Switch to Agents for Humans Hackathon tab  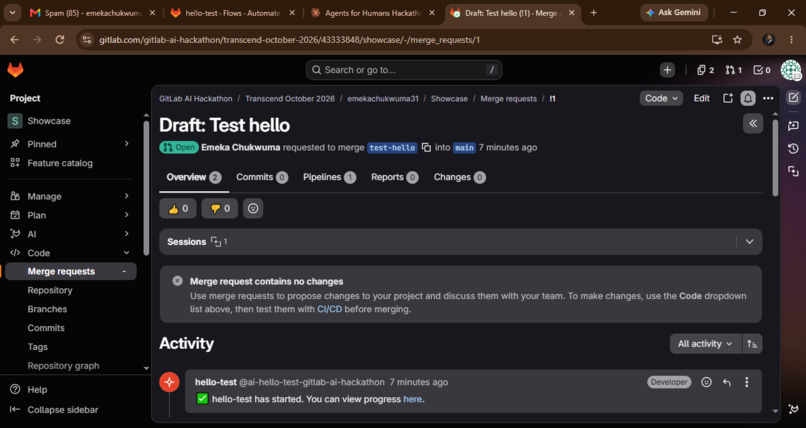click(373, 13)
